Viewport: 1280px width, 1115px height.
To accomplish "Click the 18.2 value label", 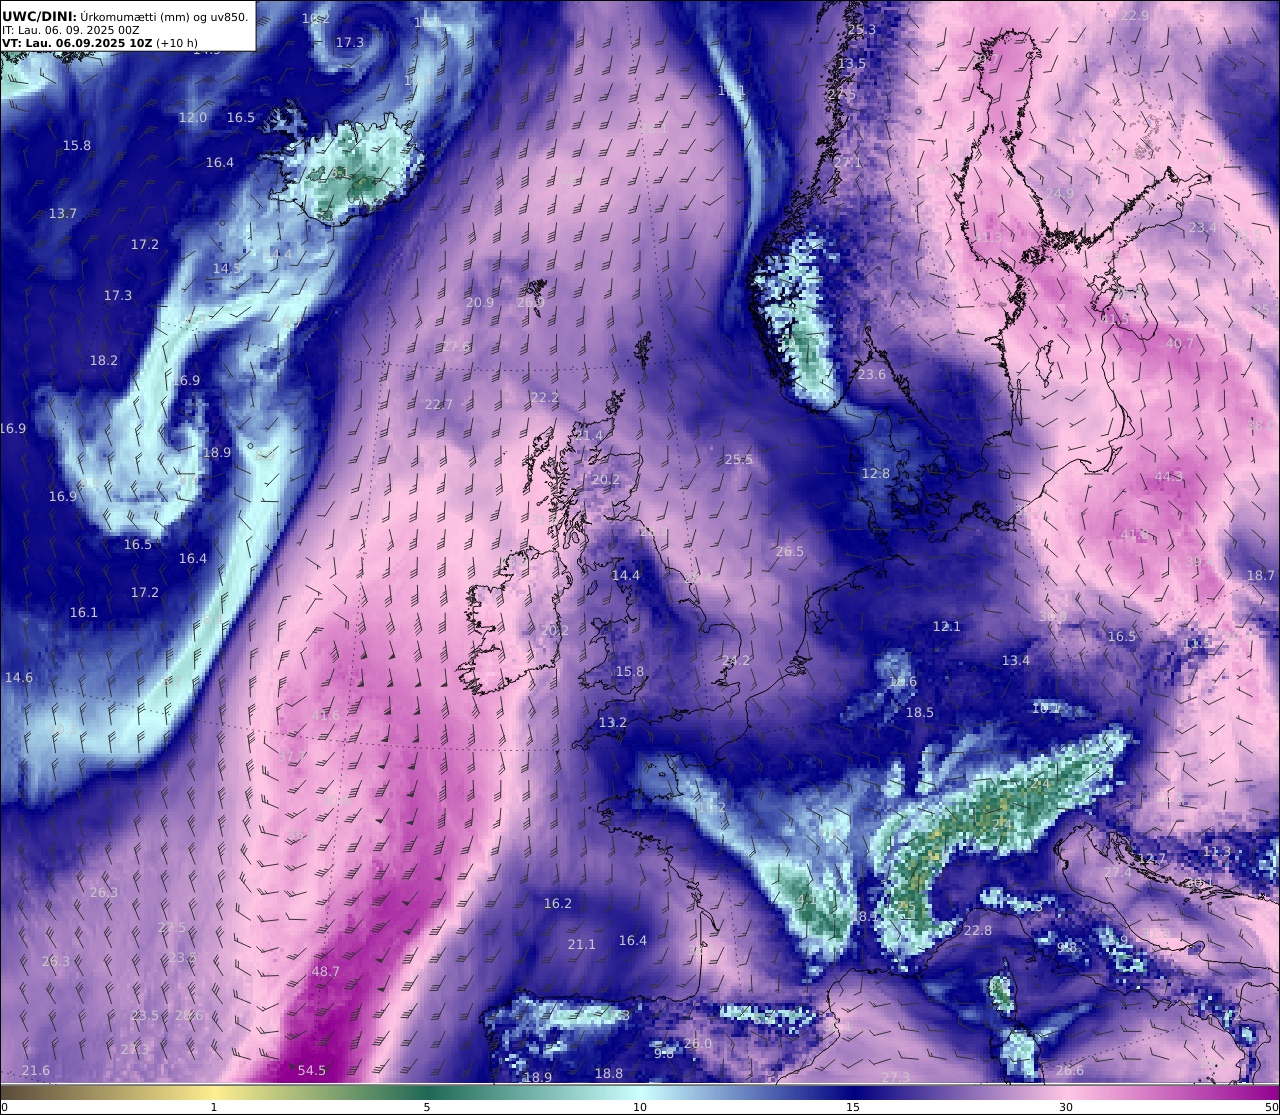I will (103, 360).
